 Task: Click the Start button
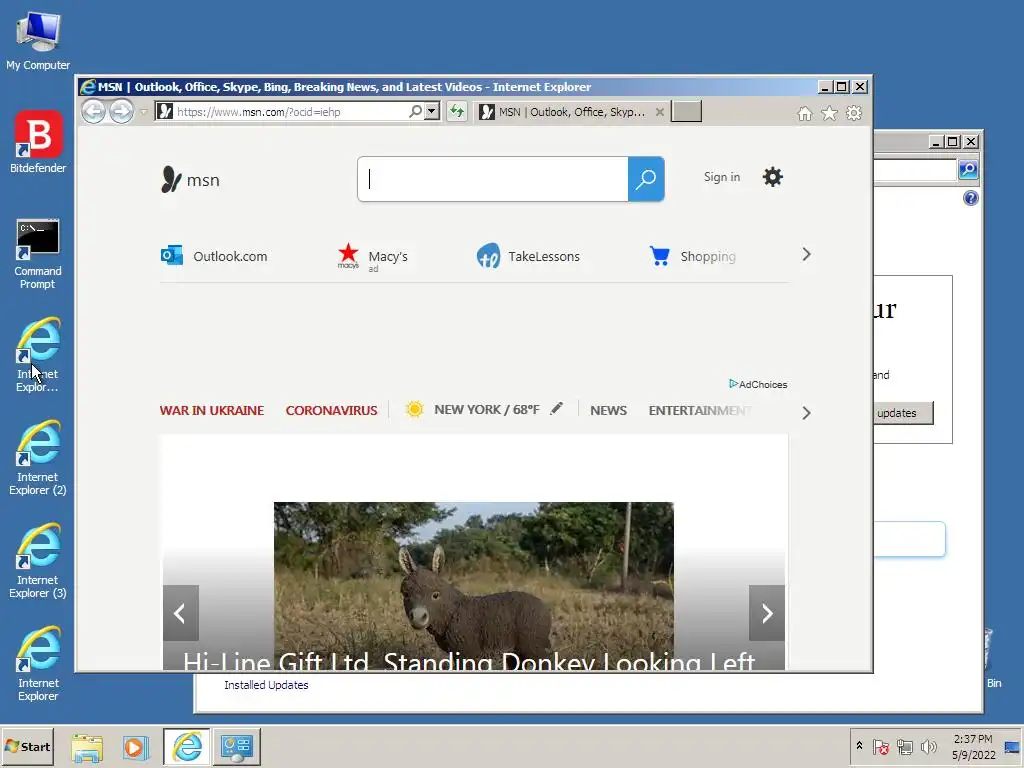pyautogui.click(x=27, y=746)
